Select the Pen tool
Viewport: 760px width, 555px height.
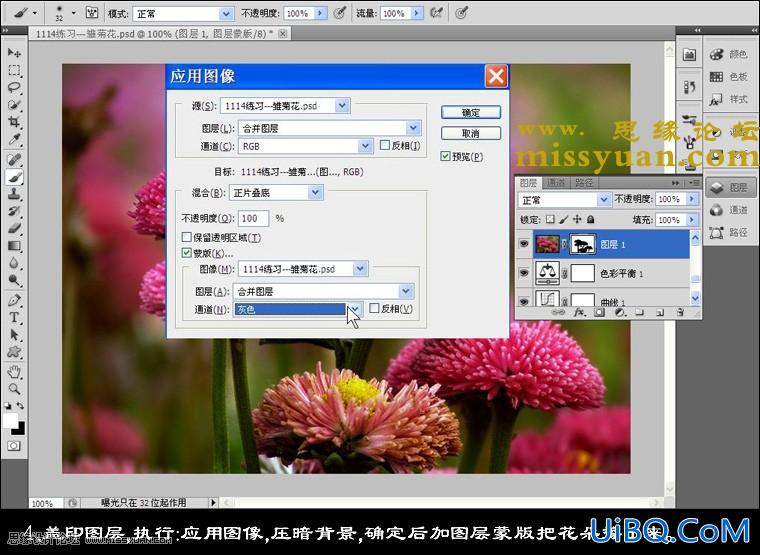[14, 300]
